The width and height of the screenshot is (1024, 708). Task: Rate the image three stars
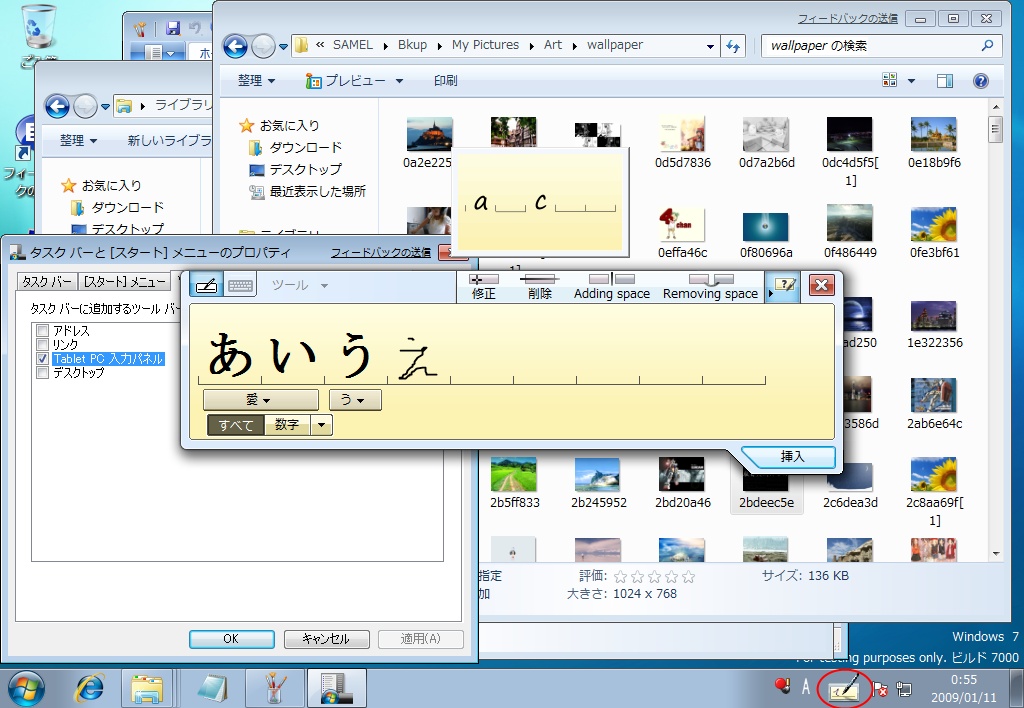pos(654,577)
